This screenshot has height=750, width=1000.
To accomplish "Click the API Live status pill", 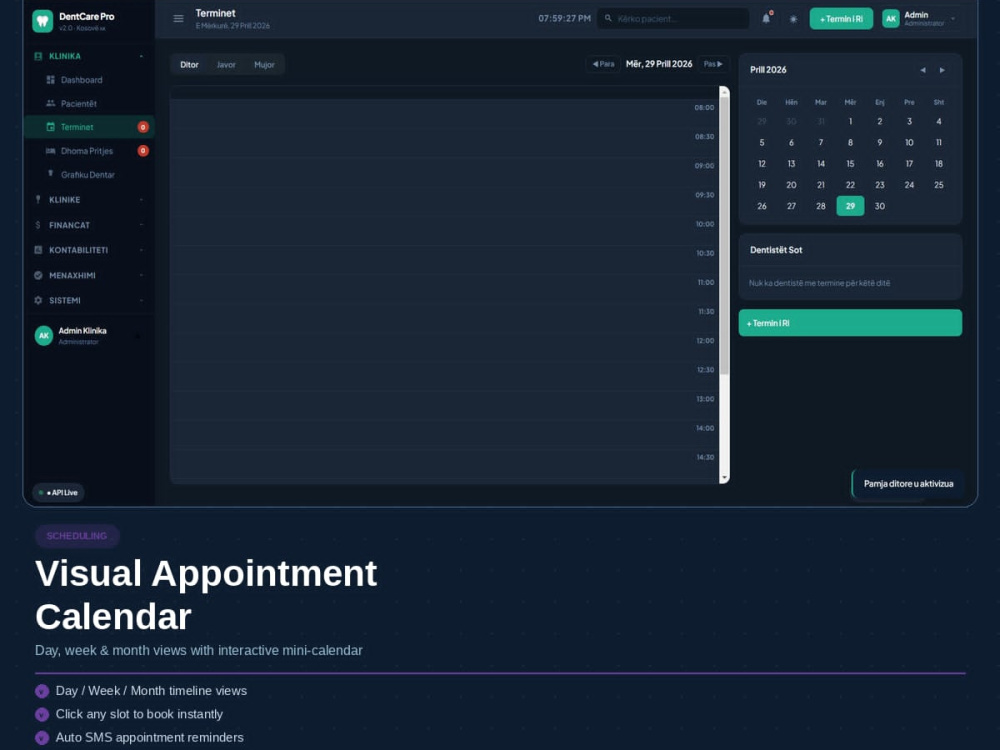I will coord(59,492).
